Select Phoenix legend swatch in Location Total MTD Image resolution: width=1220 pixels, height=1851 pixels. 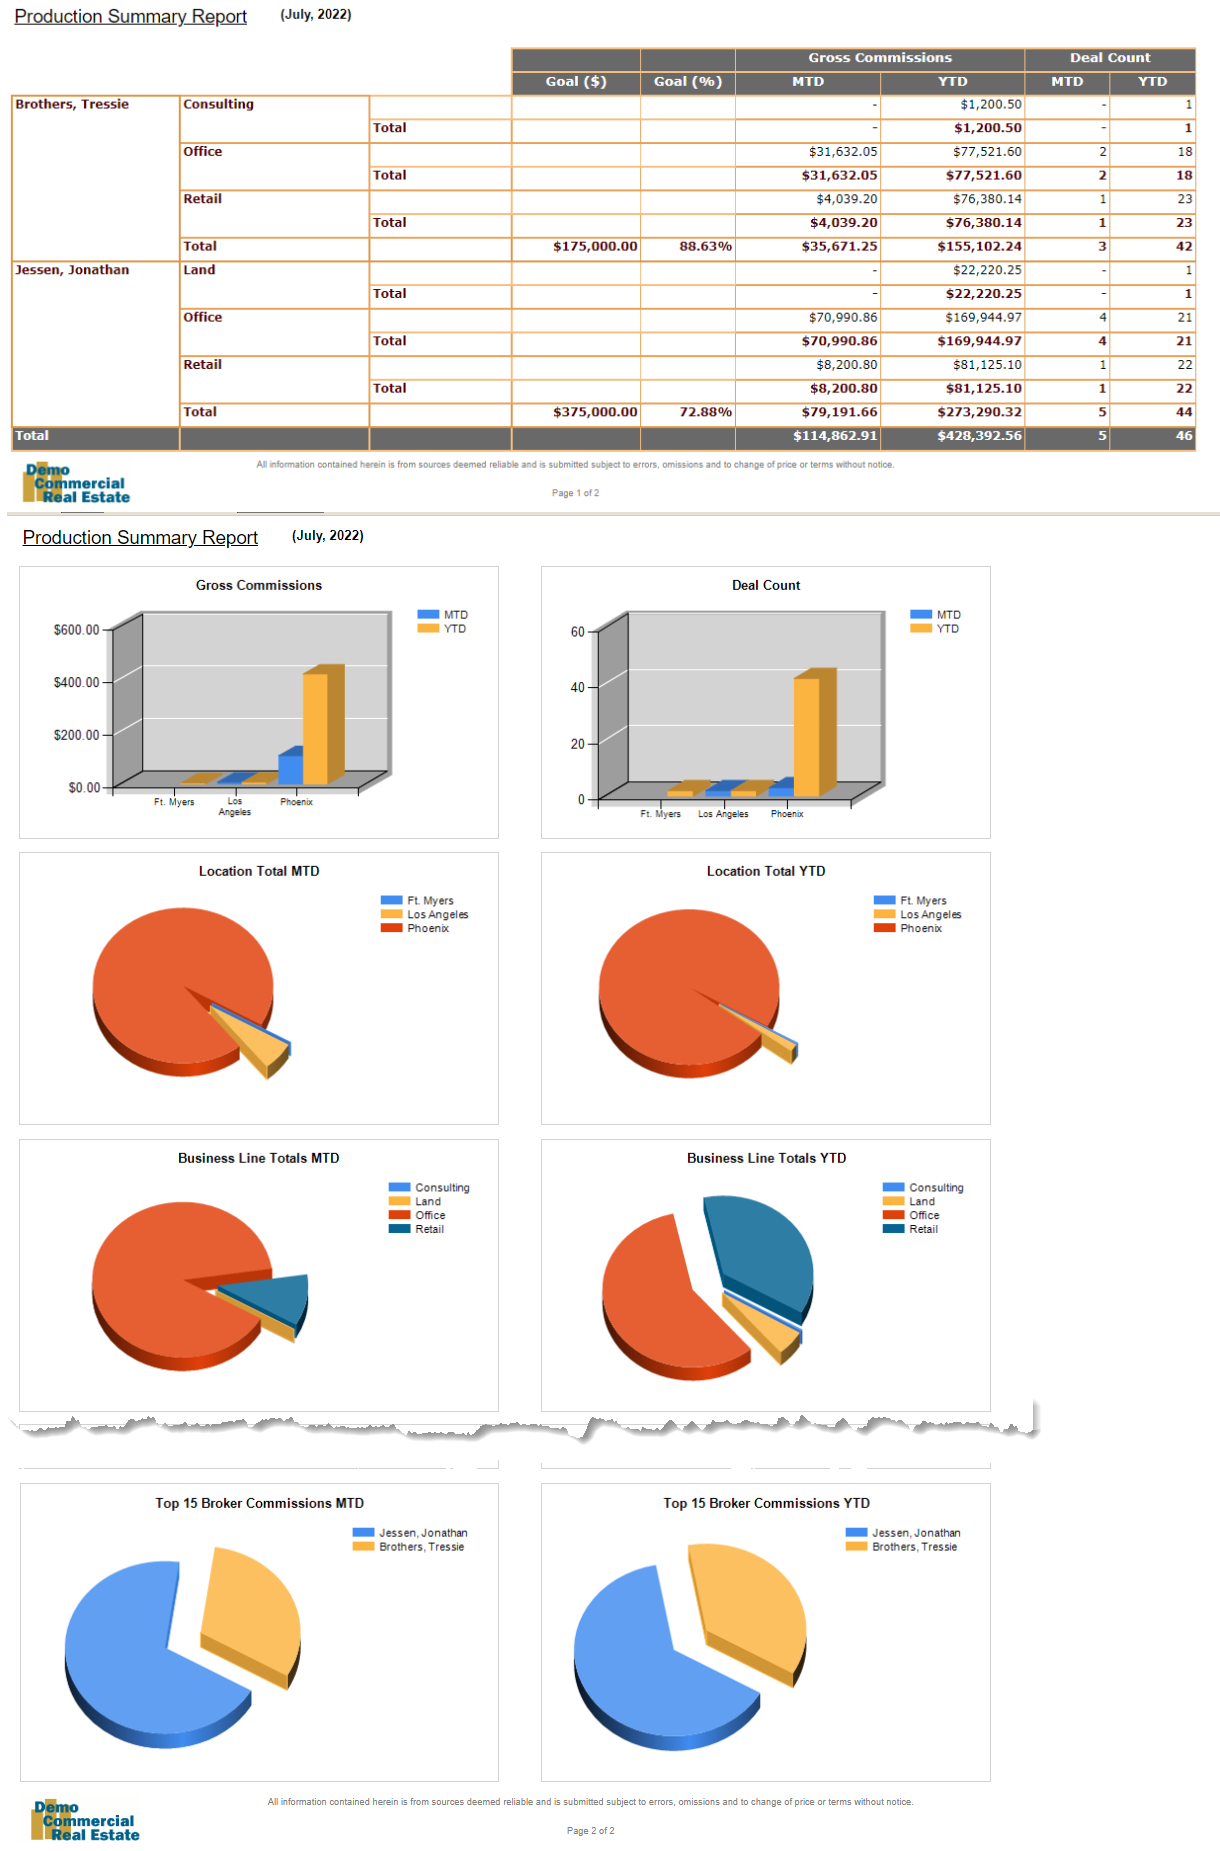391,929
